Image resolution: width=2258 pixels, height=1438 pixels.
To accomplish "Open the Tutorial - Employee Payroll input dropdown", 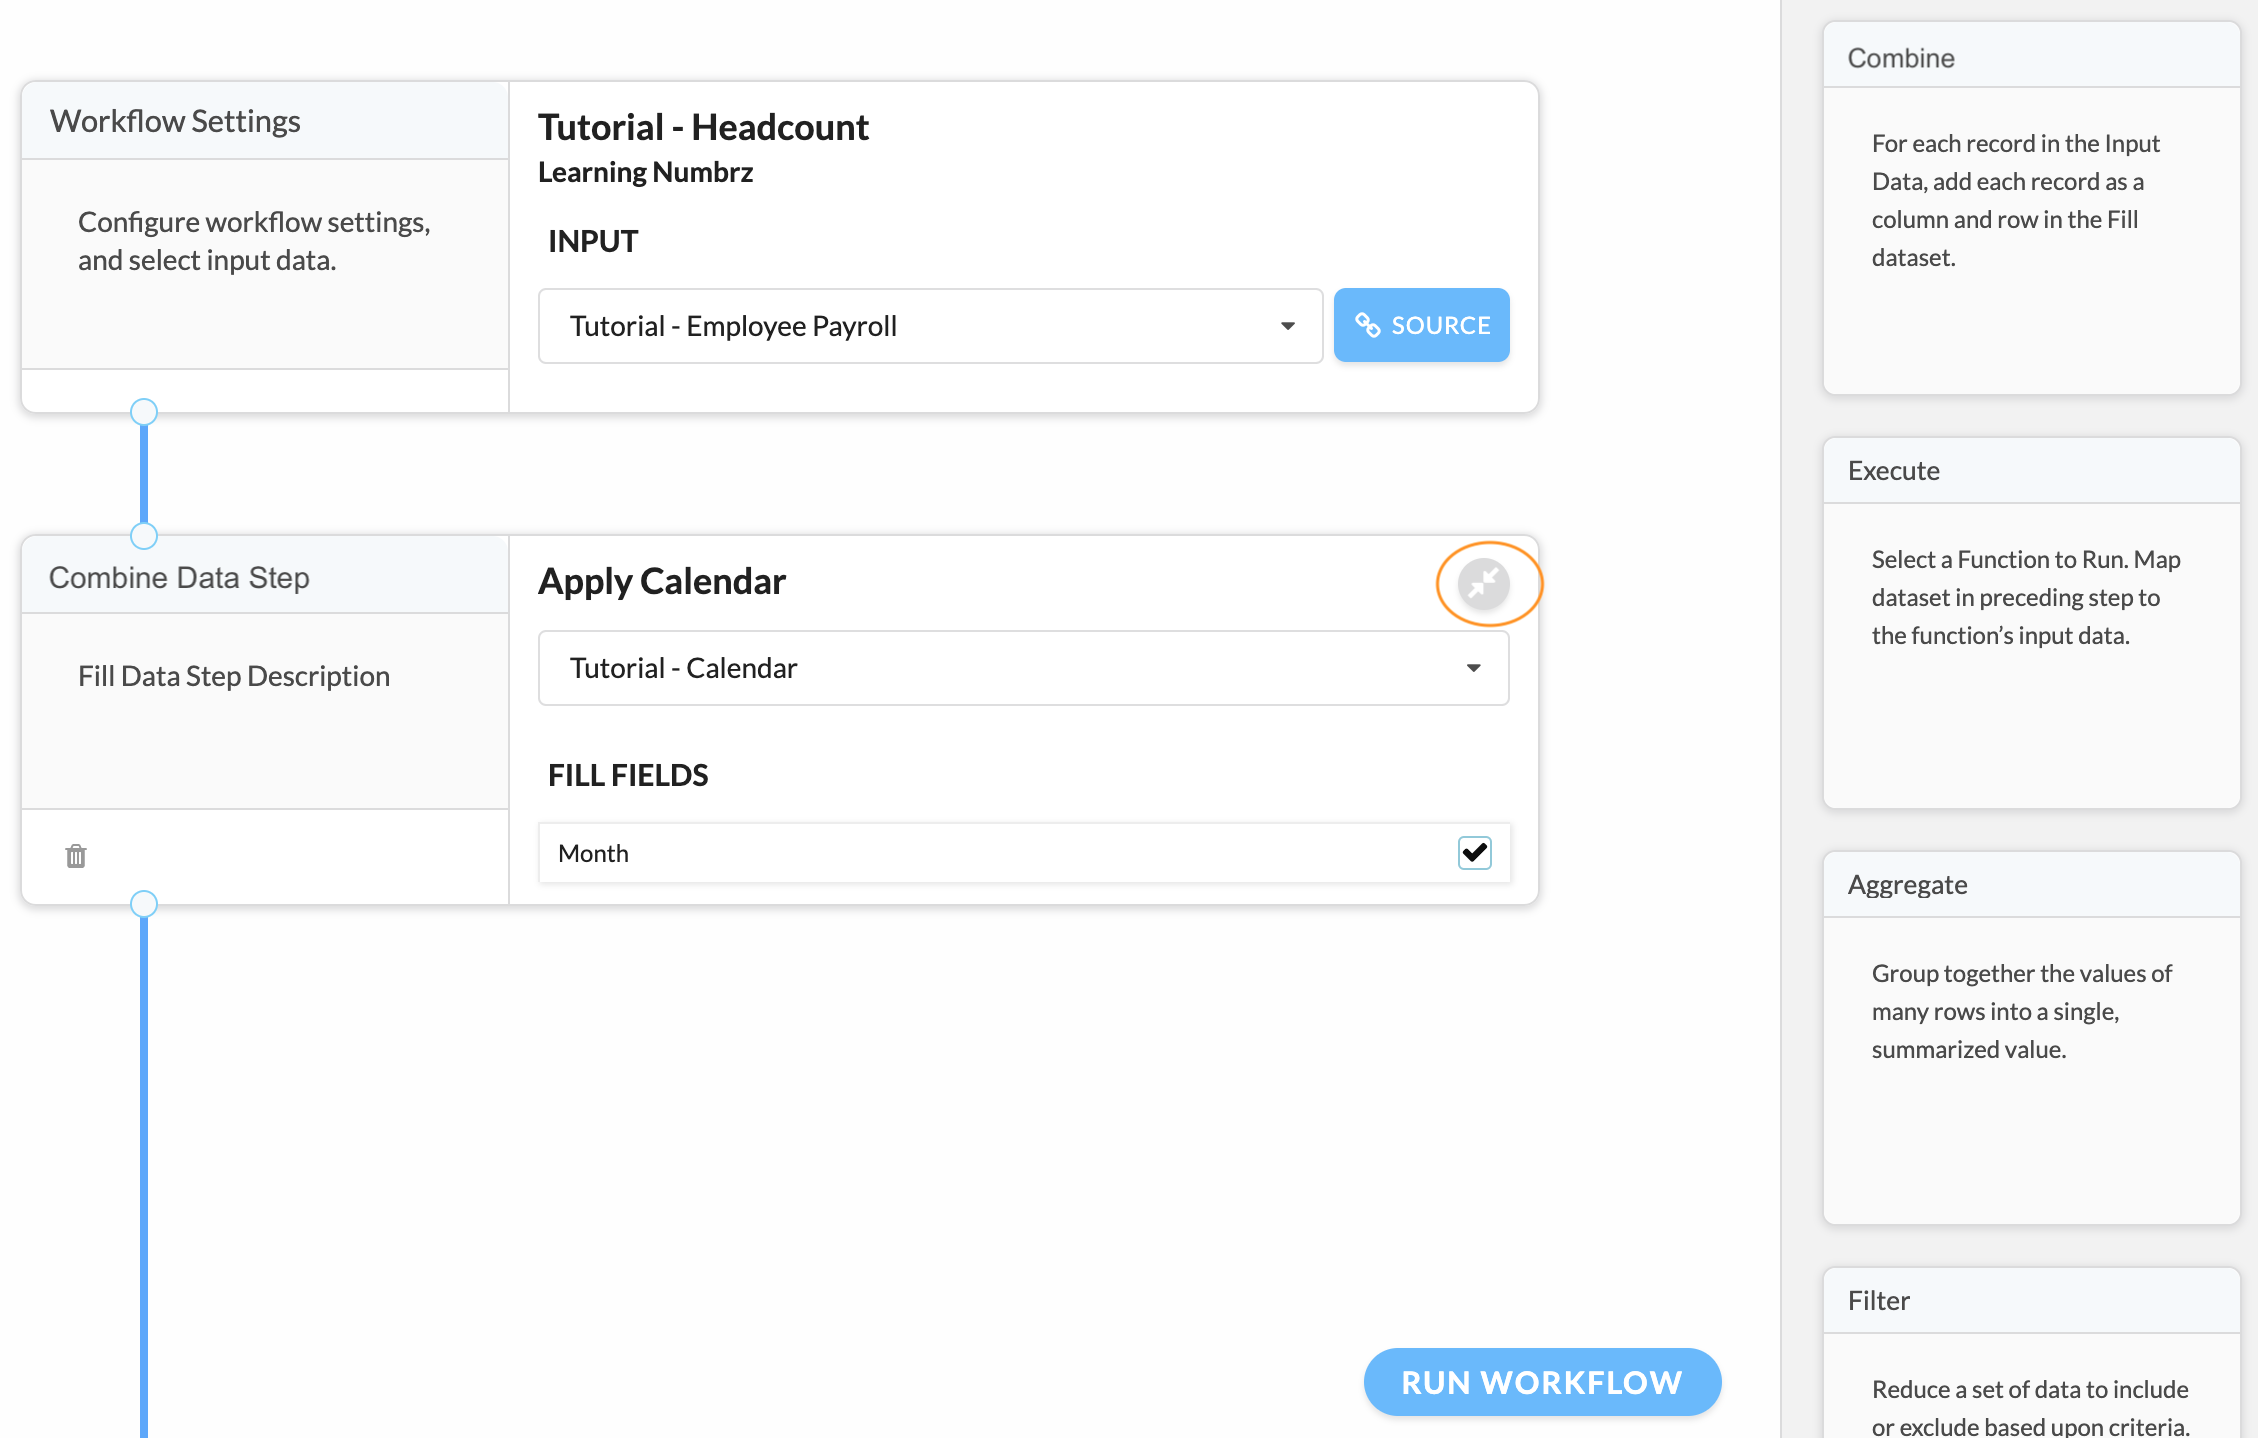I will 930,326.
